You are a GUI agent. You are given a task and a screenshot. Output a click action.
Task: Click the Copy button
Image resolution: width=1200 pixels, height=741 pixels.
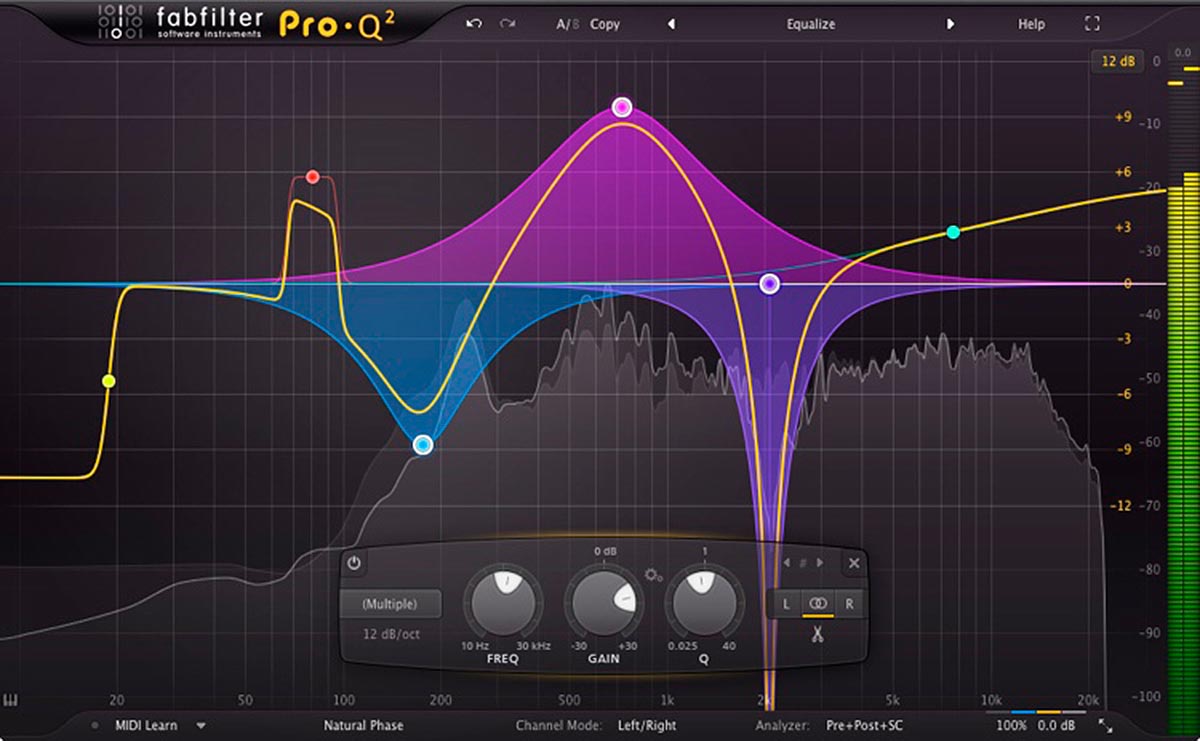605,24
